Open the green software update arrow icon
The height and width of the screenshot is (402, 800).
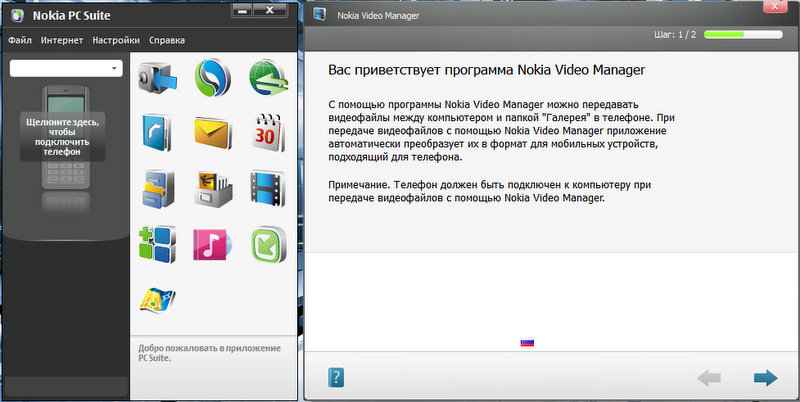268,245
